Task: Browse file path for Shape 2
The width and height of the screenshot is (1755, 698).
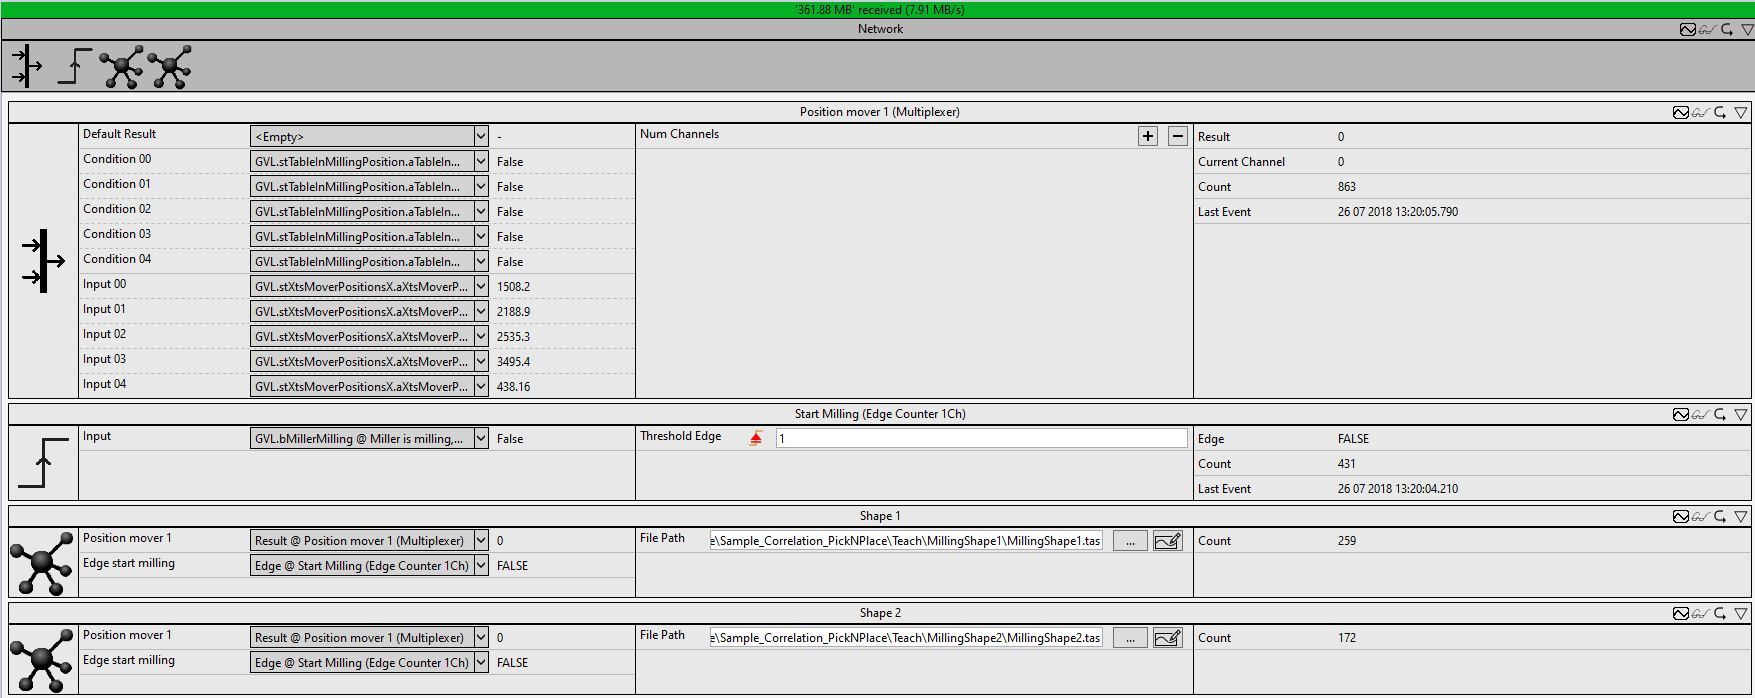Action: pyautogui.click(x=1130, y=638)
